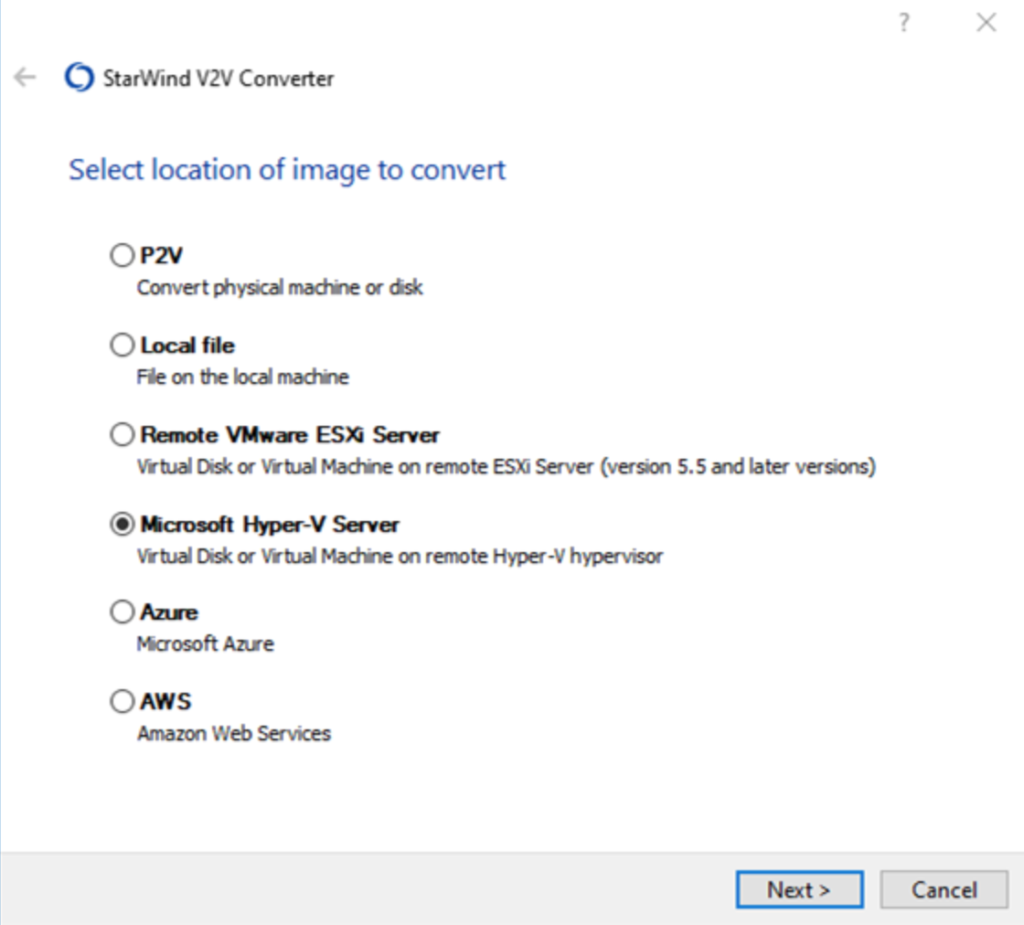
Task: Click the 'Convert physical machine or disk' description
Action: click(x=280, y=288)
